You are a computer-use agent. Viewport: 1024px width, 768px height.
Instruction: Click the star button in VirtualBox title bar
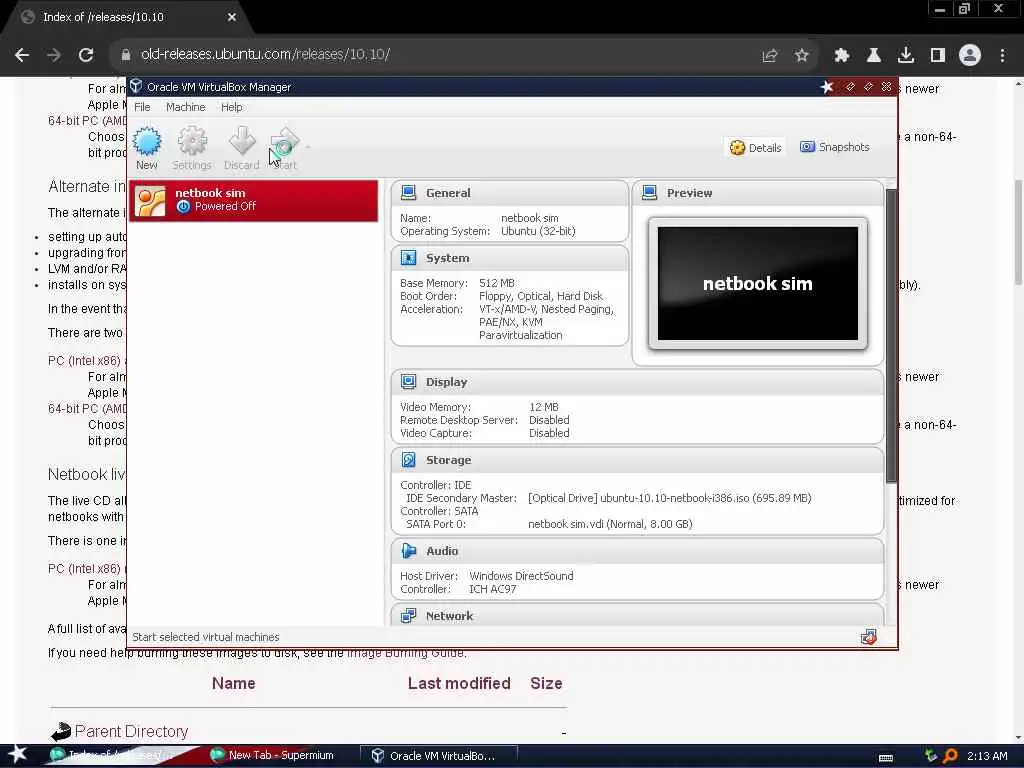[x=827, y=87]
